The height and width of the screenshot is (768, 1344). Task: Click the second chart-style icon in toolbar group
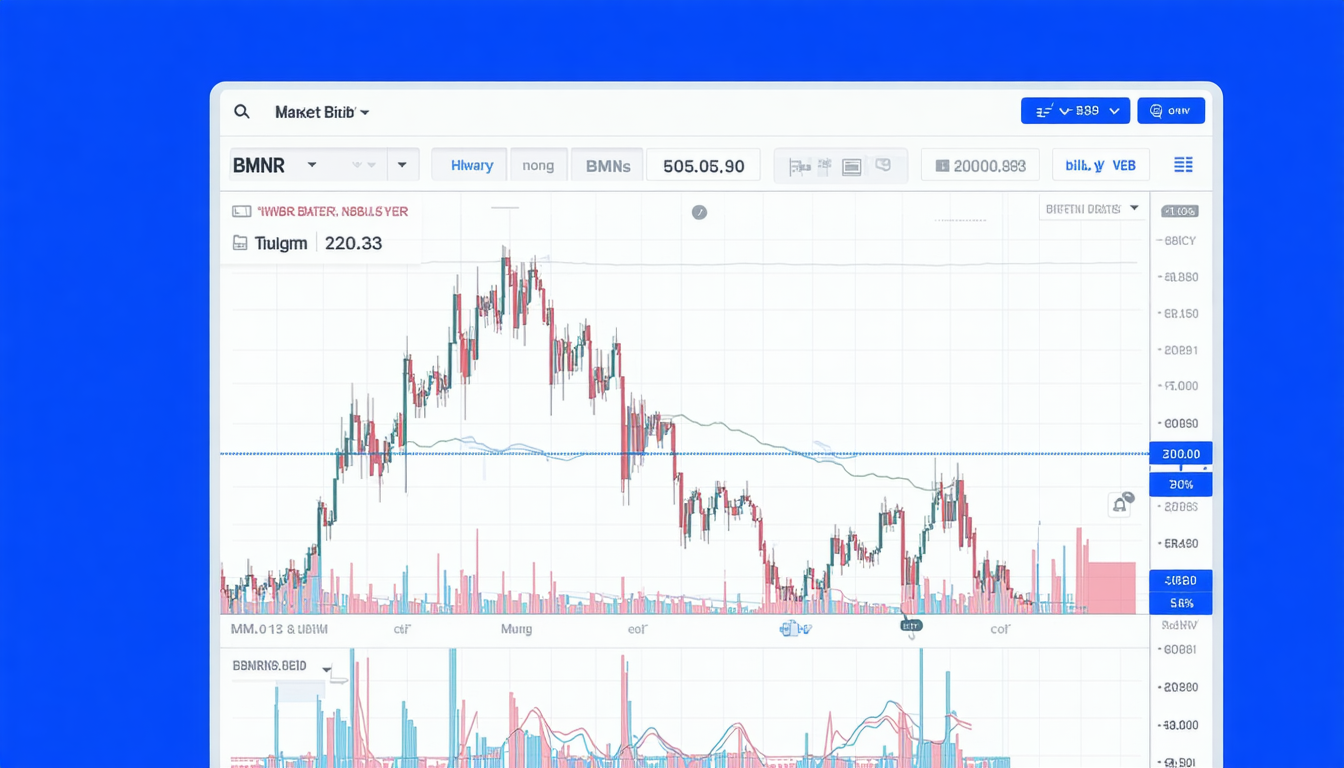click(x=825, y=166)
